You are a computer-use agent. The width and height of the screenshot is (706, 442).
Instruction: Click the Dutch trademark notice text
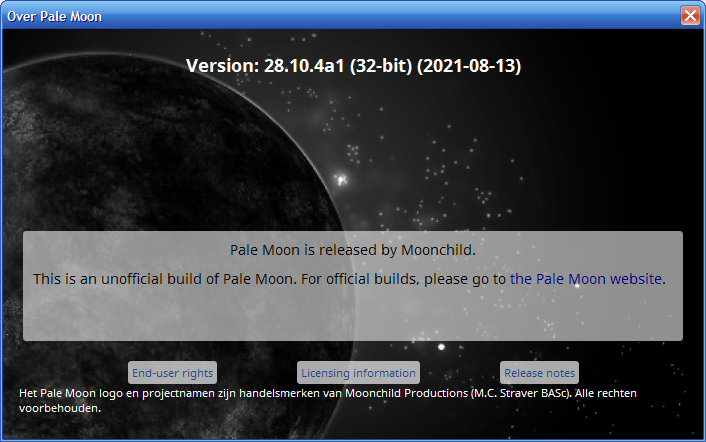click(x=328, y=401)
